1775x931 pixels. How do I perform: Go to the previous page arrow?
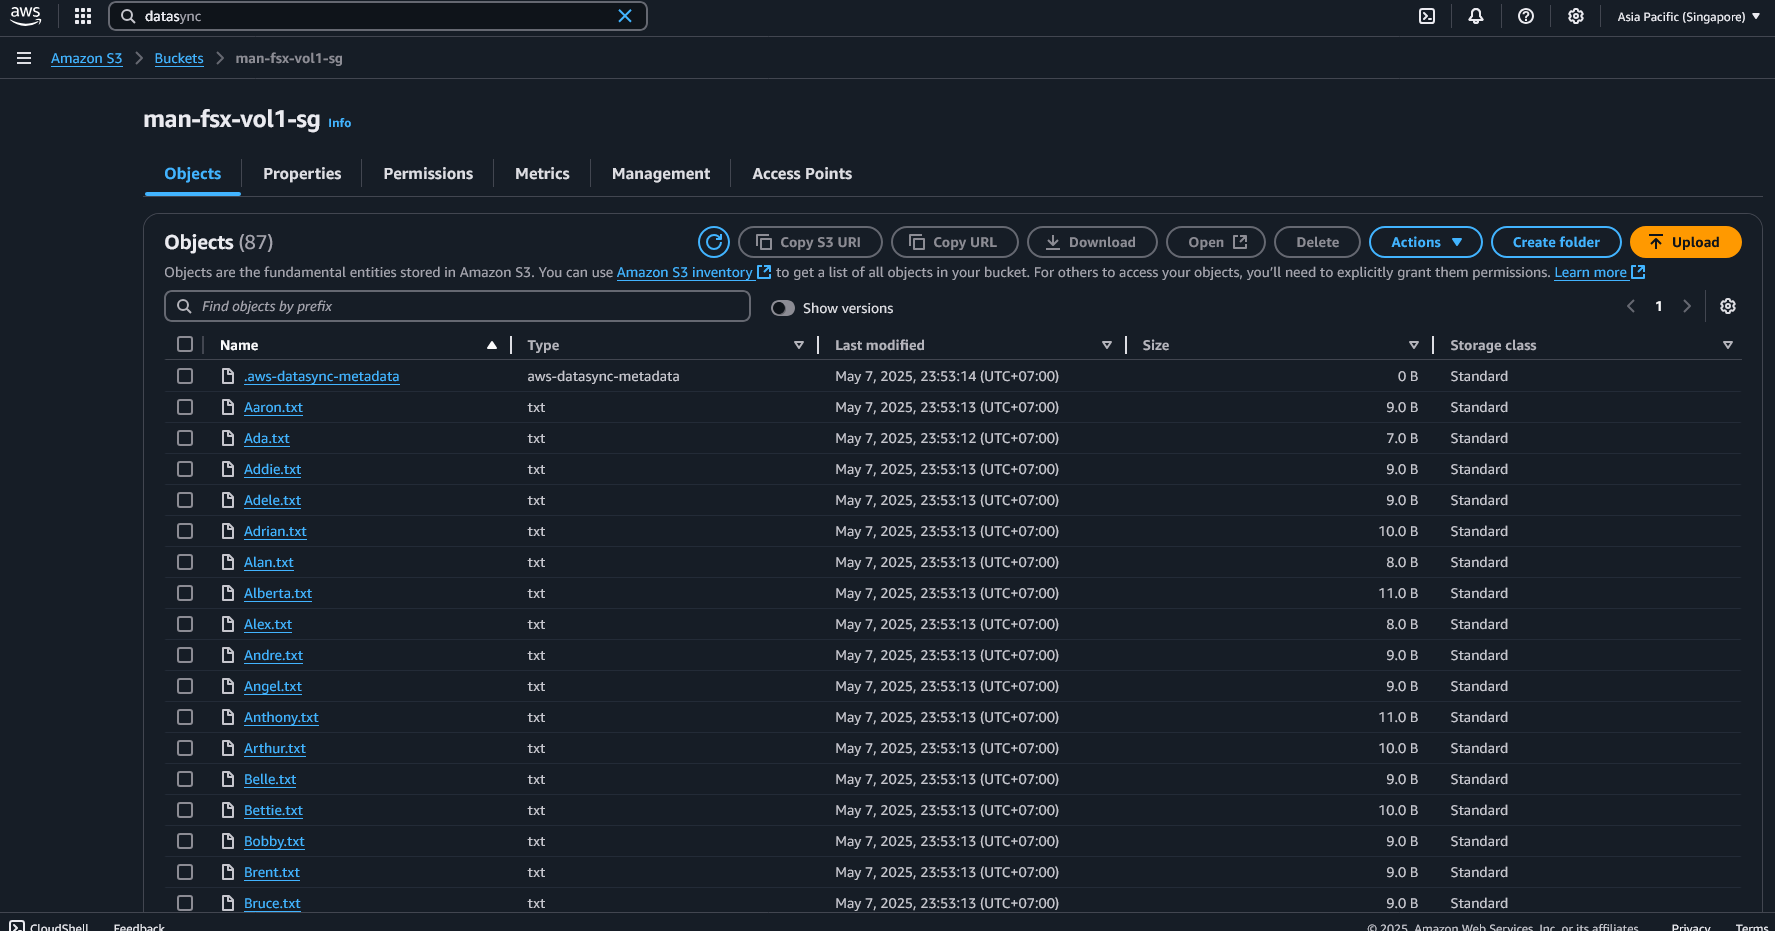click(1631, 306)
